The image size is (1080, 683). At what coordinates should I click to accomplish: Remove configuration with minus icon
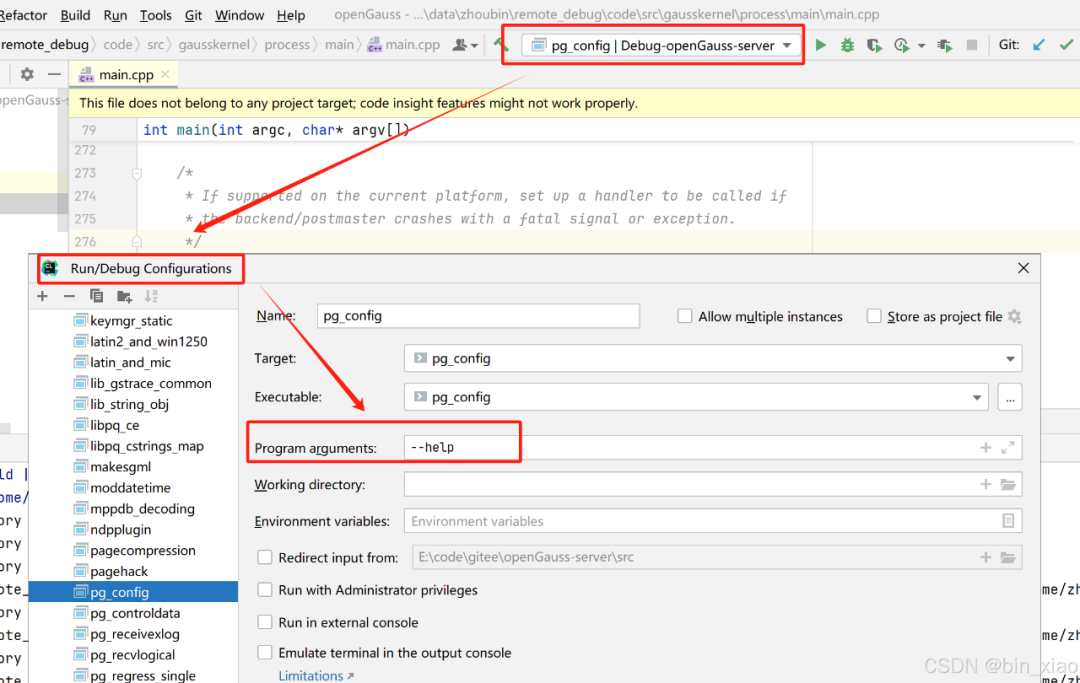click(x=69, y=296)
